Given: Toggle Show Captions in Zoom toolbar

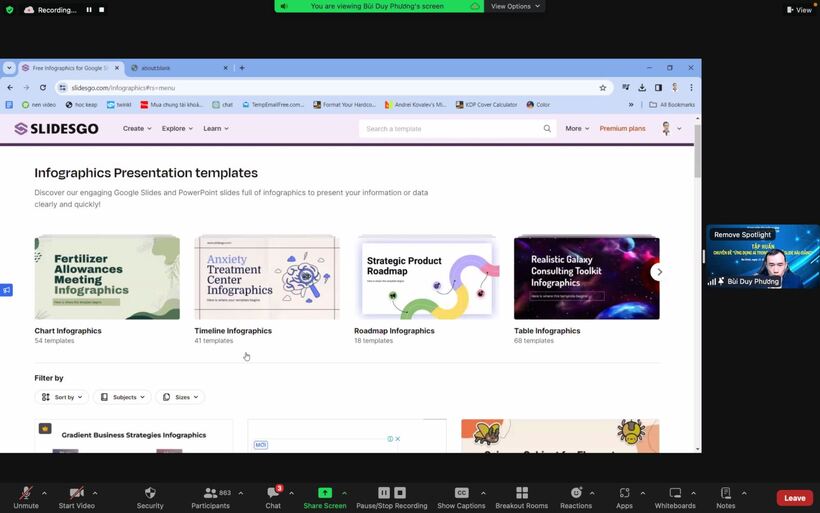Looking at the screenshot, I should pos(461,493).
